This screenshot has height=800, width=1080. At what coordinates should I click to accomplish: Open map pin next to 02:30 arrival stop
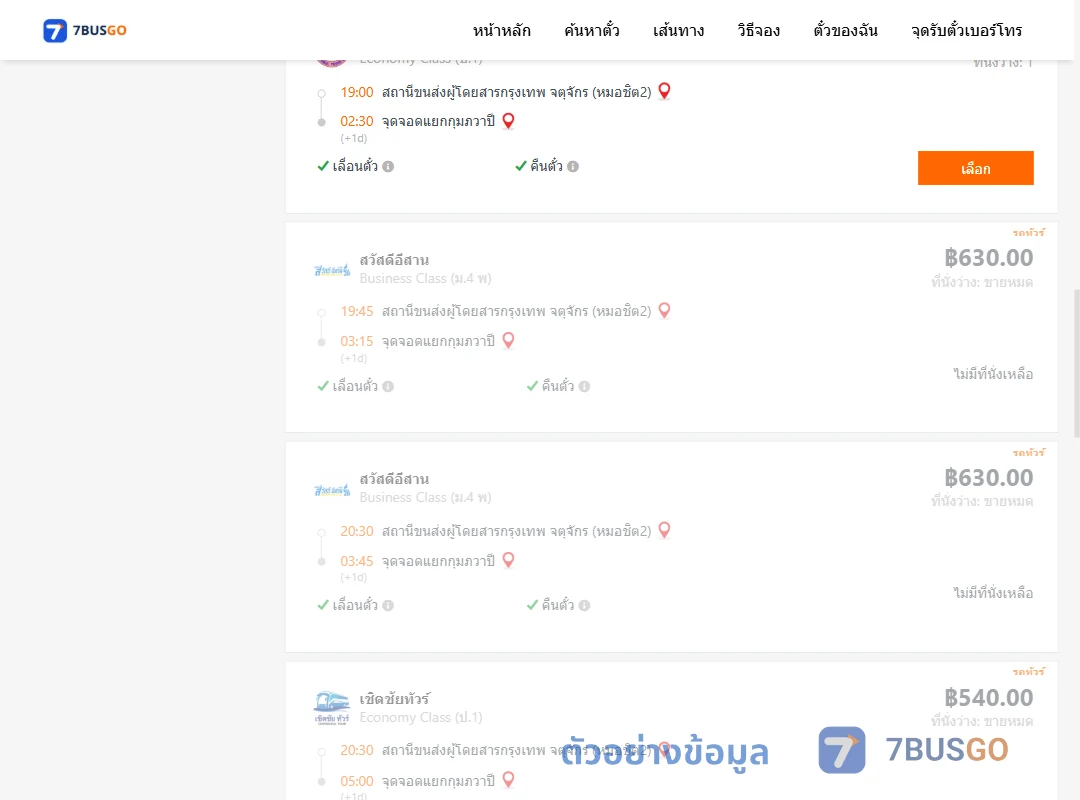click(x=508, y=121)
